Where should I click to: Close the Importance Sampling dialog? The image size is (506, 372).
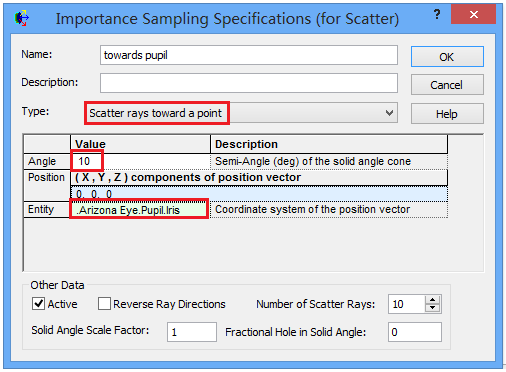point(473,14)
